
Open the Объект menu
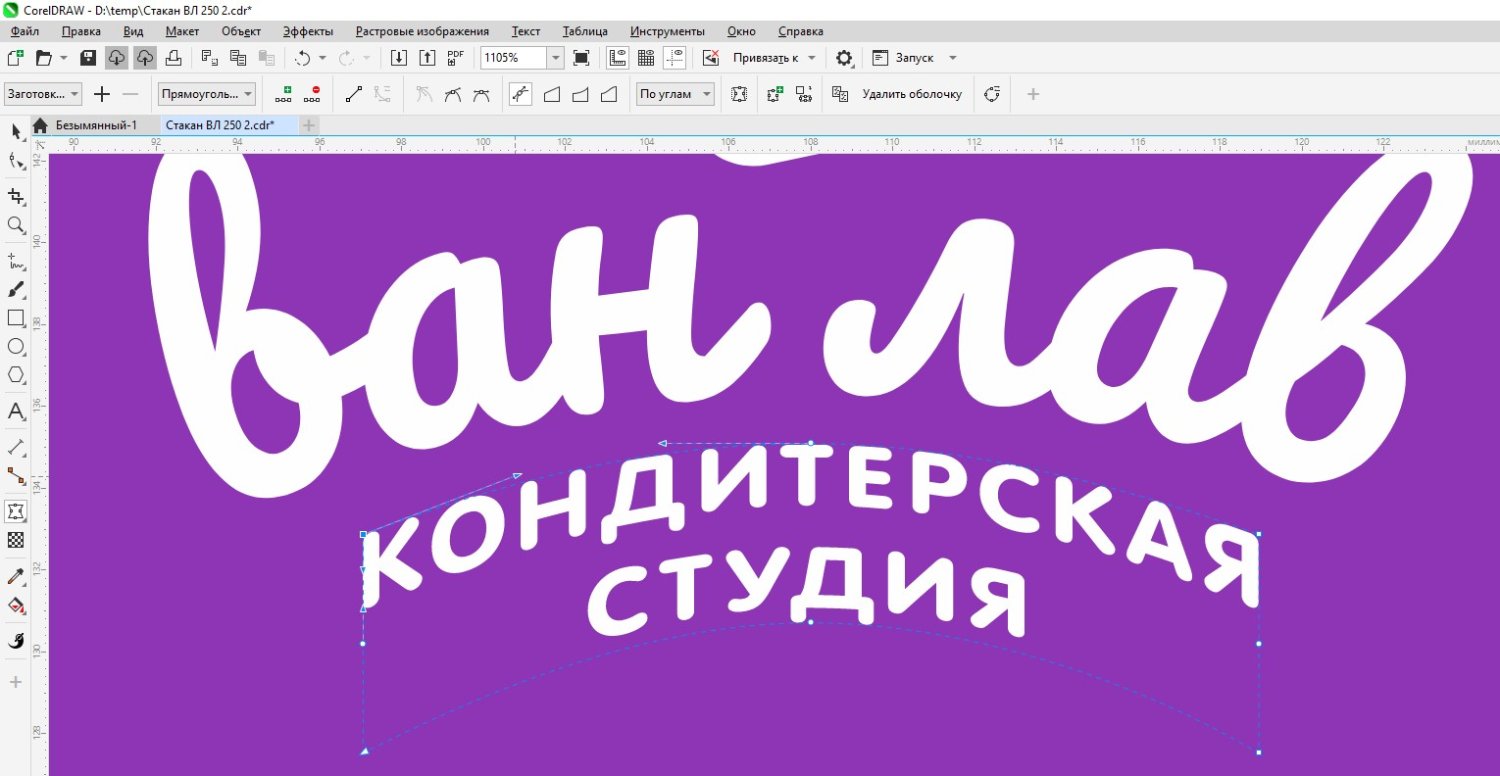(241, 31)
